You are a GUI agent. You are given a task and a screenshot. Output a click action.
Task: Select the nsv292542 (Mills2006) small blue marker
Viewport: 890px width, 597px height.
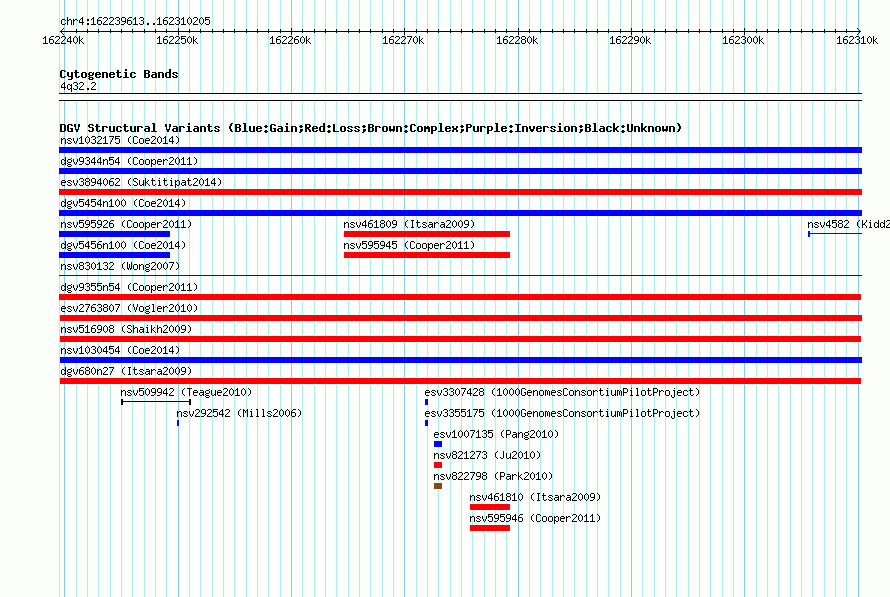(178, 423)
